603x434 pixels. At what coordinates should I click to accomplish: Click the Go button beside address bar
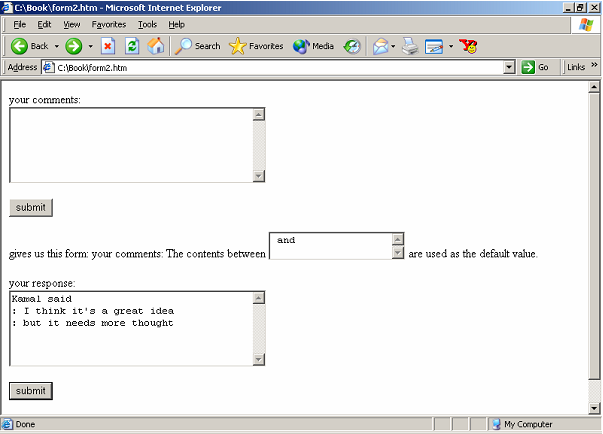[x=536, y=68]
